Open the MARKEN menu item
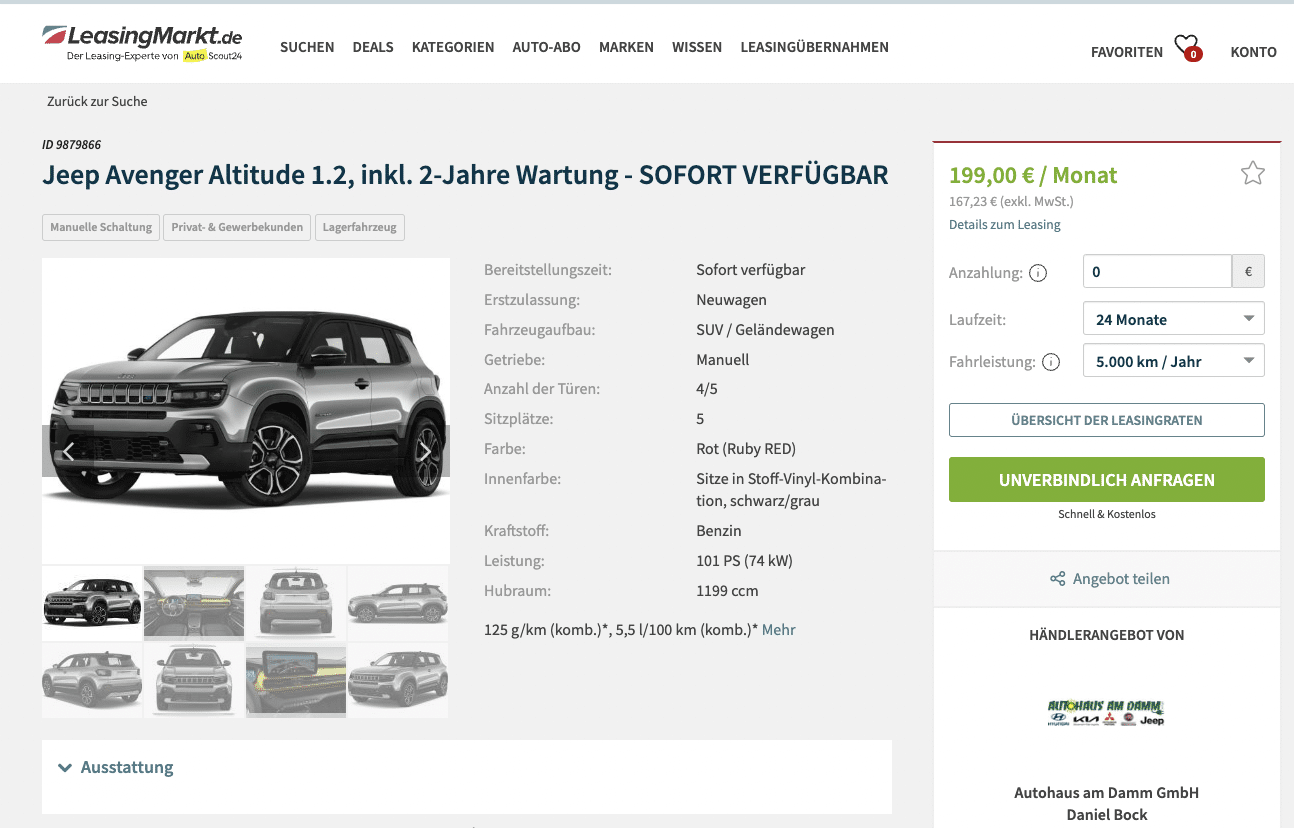The width and height of the screenshot is (1294, 828). [626, 47]
